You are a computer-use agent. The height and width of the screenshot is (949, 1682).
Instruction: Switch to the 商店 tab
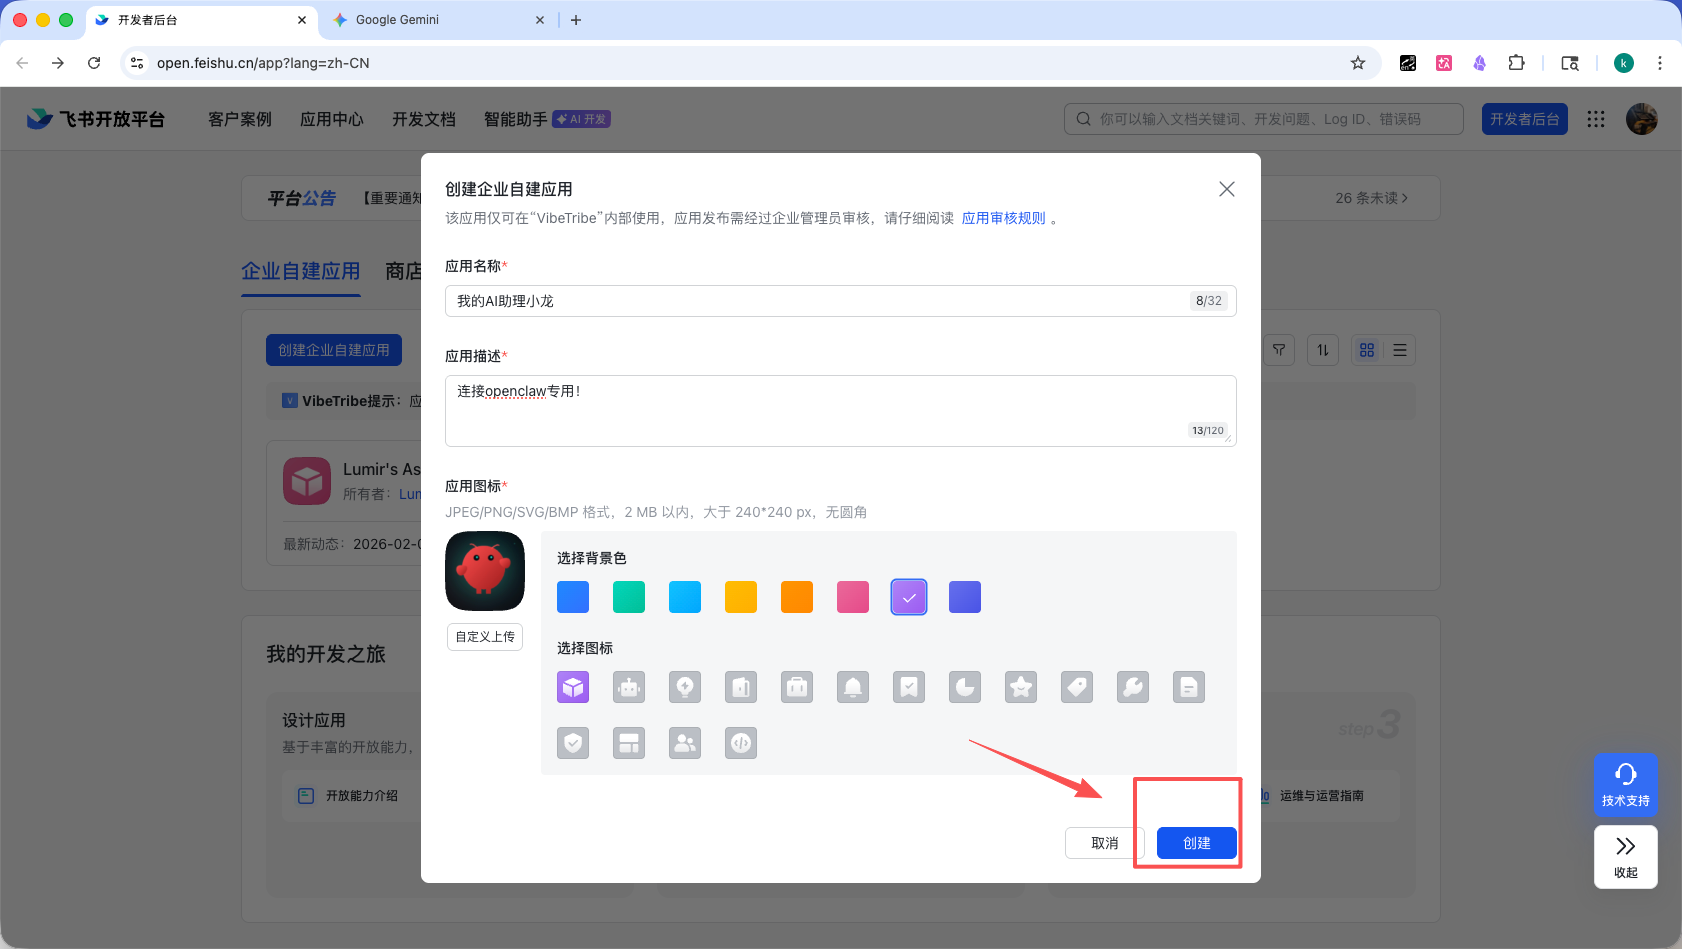[x=404, y=271]
